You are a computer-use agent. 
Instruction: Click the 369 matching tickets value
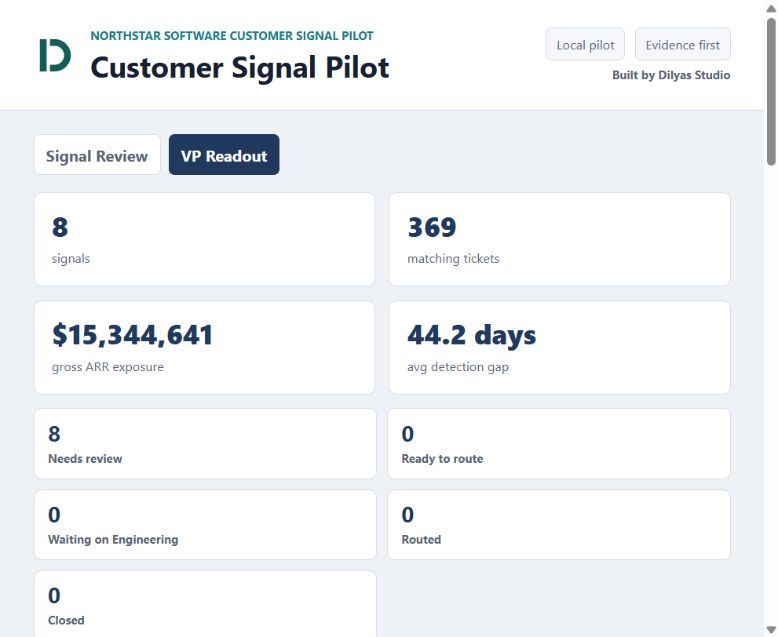(x=432, y=227)
